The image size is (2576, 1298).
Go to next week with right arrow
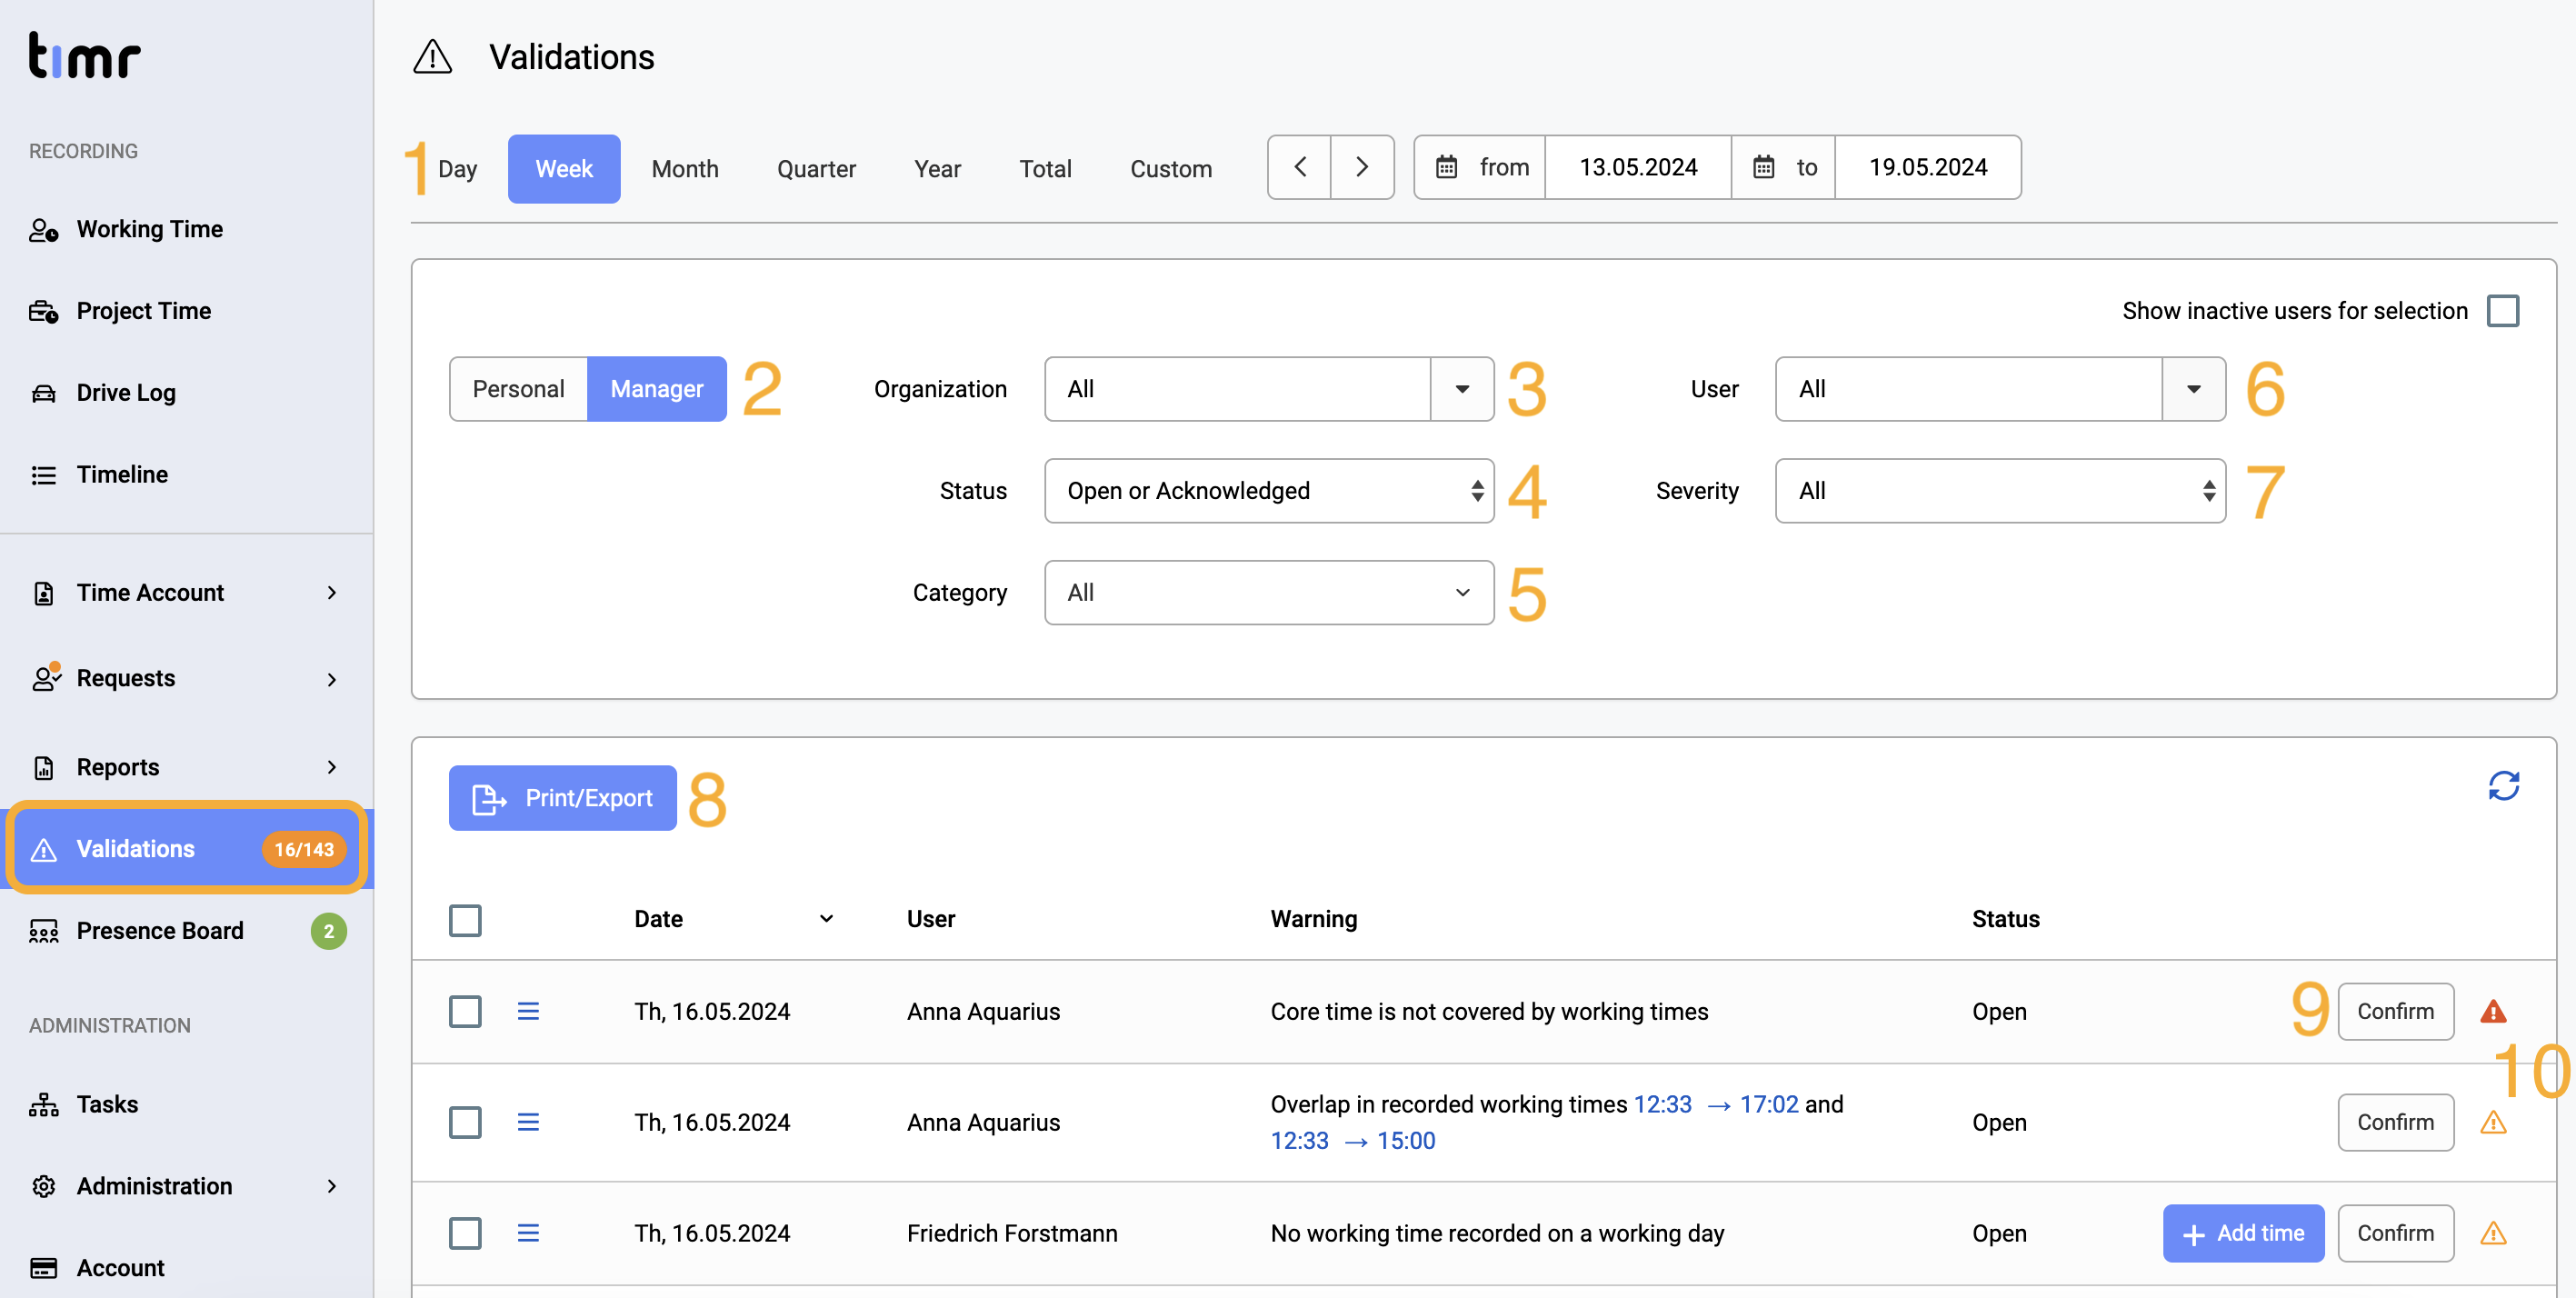1362,167
